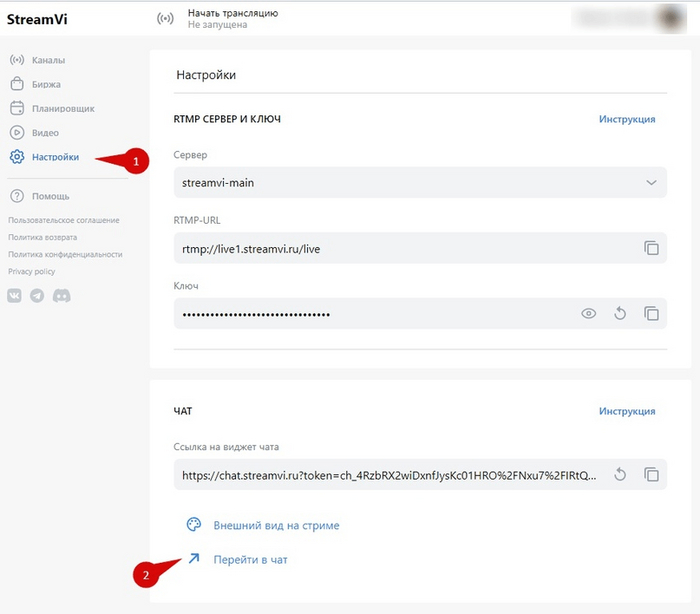Click the Помощь question mark icon

[17, 196]
